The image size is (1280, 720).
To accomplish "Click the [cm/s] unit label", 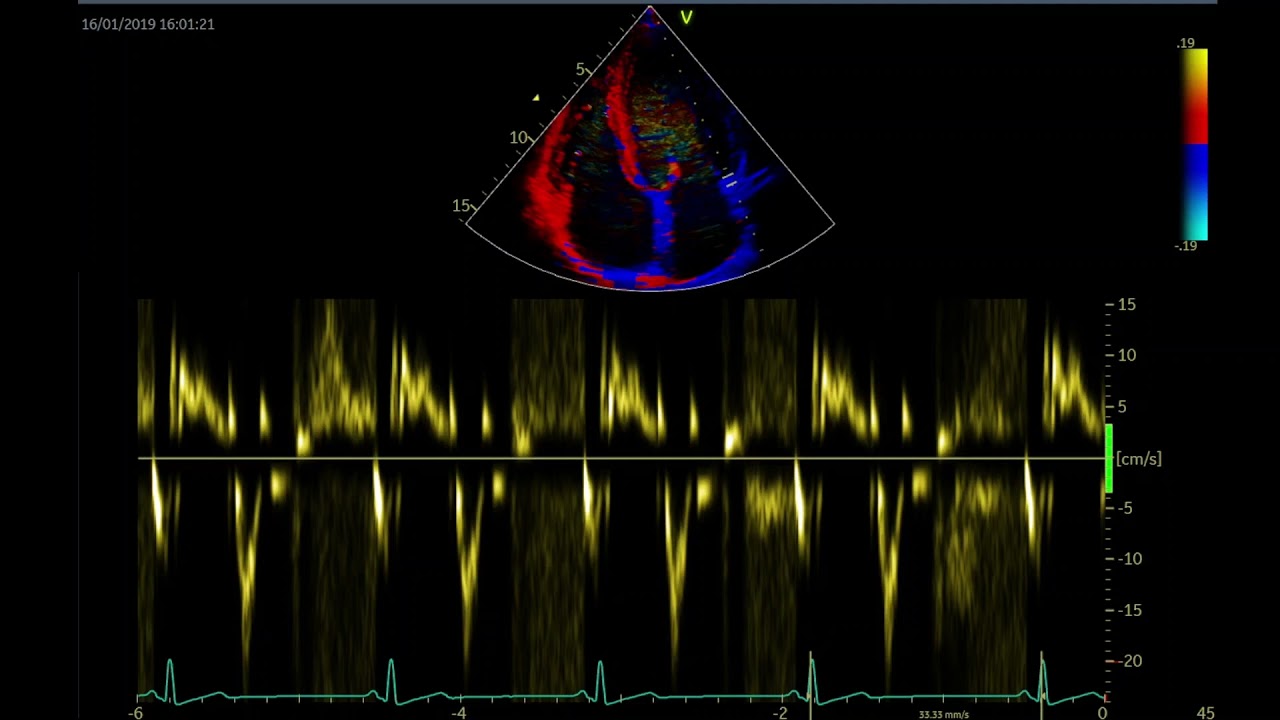I will click(1139, 459).
